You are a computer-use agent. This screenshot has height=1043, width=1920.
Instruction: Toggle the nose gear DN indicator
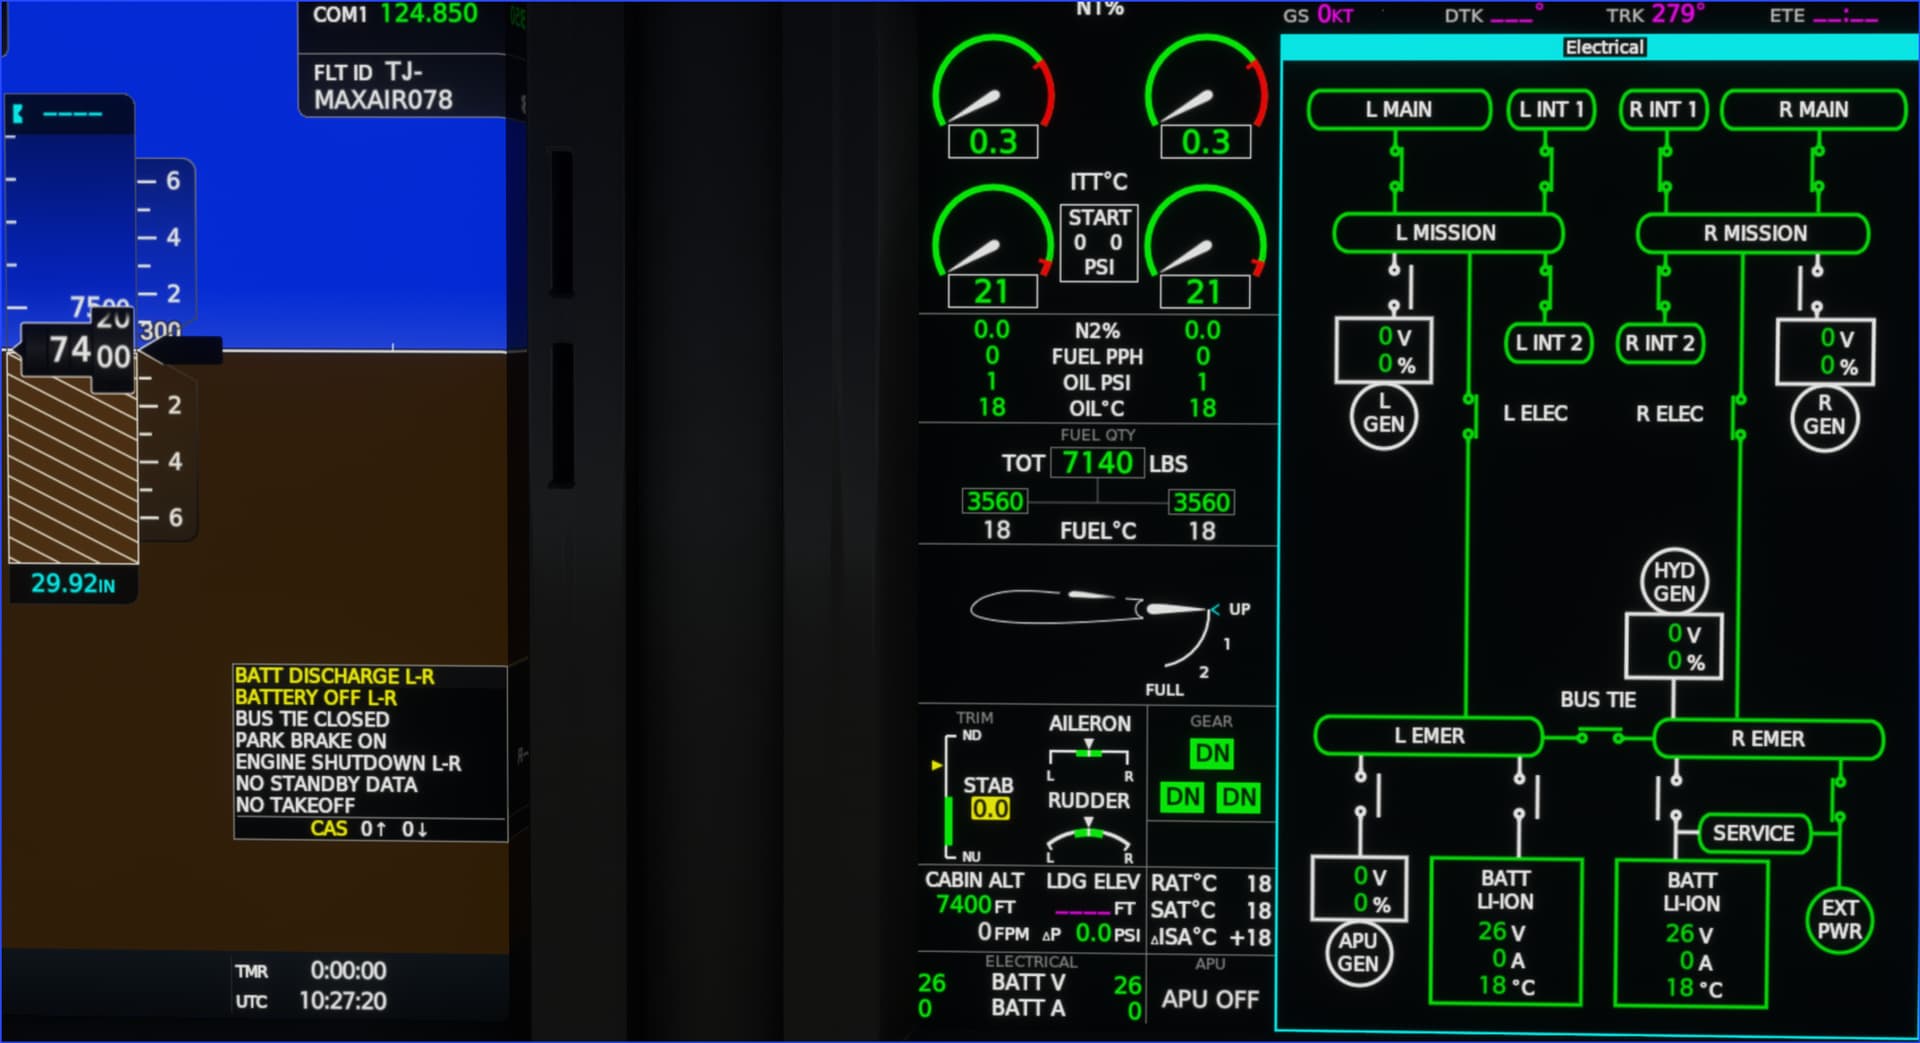[1212, 753]
